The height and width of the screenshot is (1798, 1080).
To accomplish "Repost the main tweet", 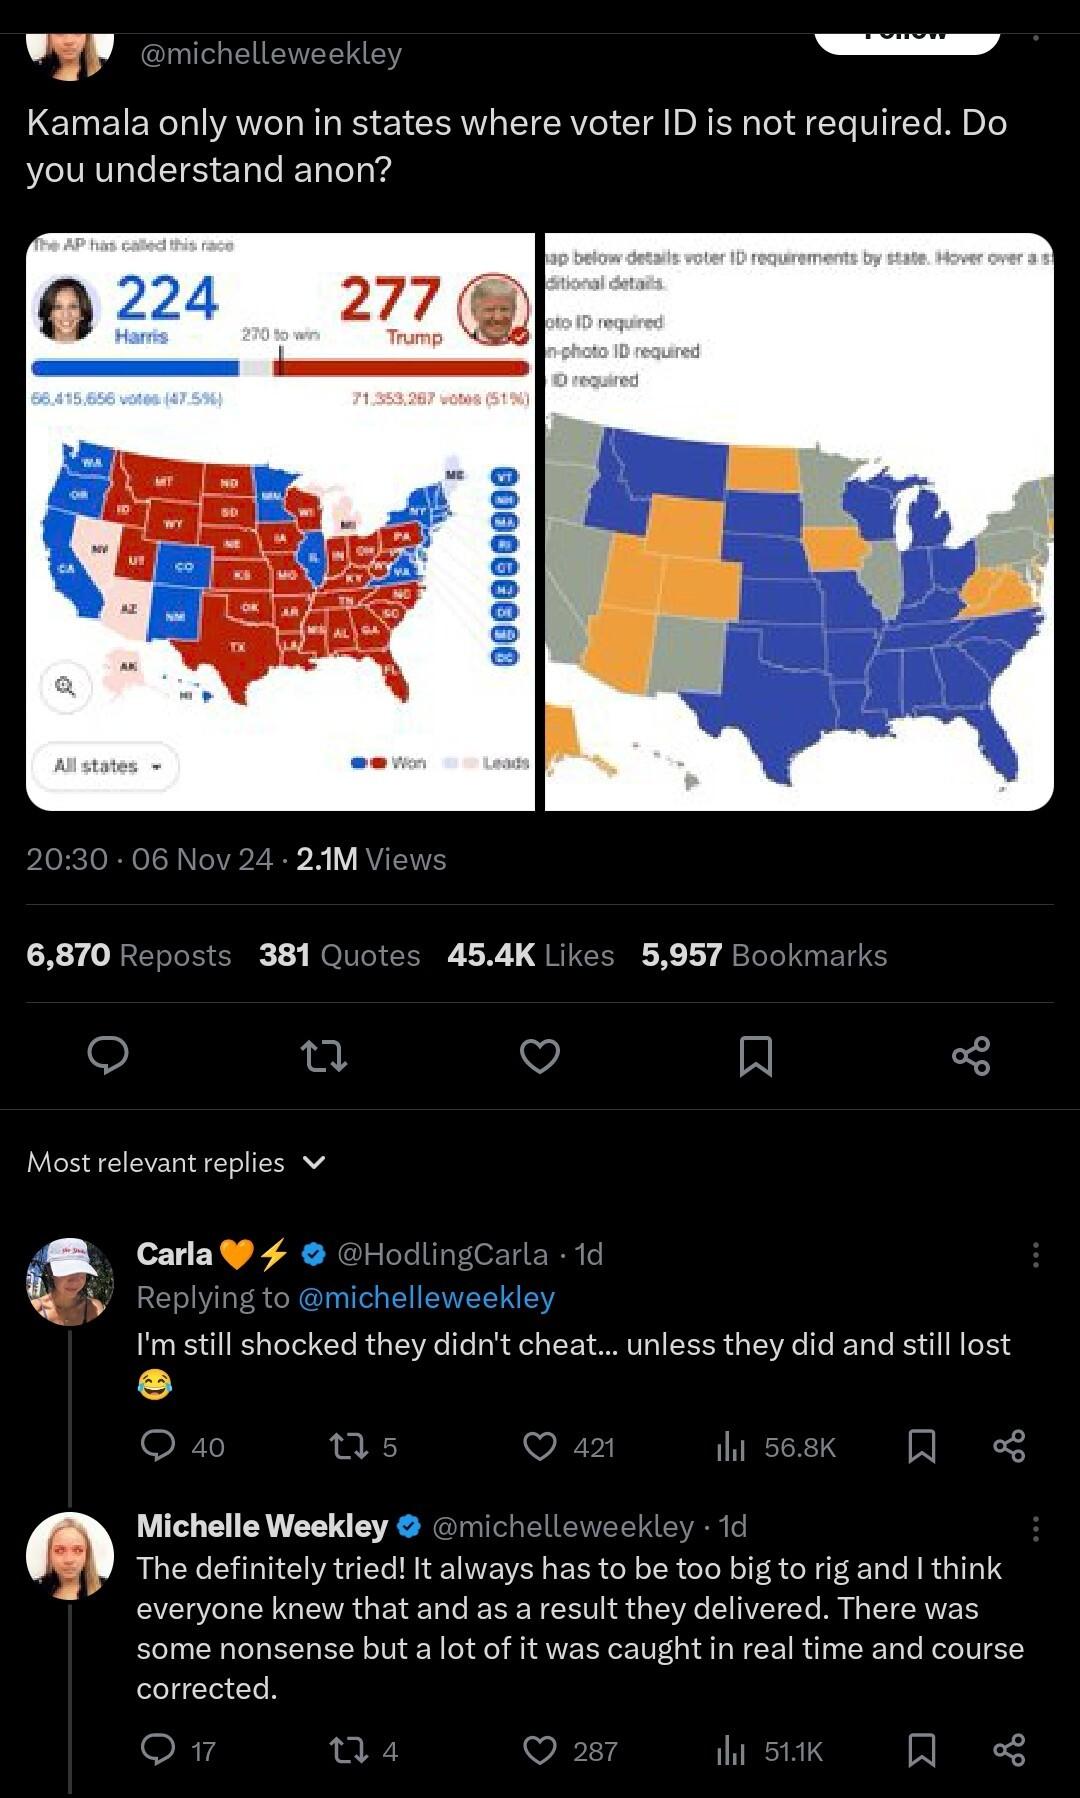I will [x=324, y=1055].
